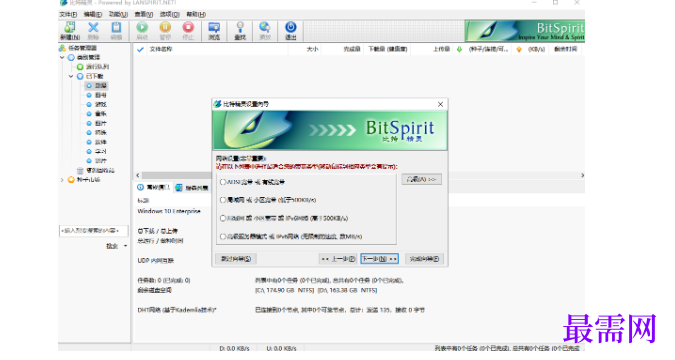Image resolution: width=675 pixels, height=360 pixels.
Task: Click the size (大小) column header
Action: pos(313,50)
